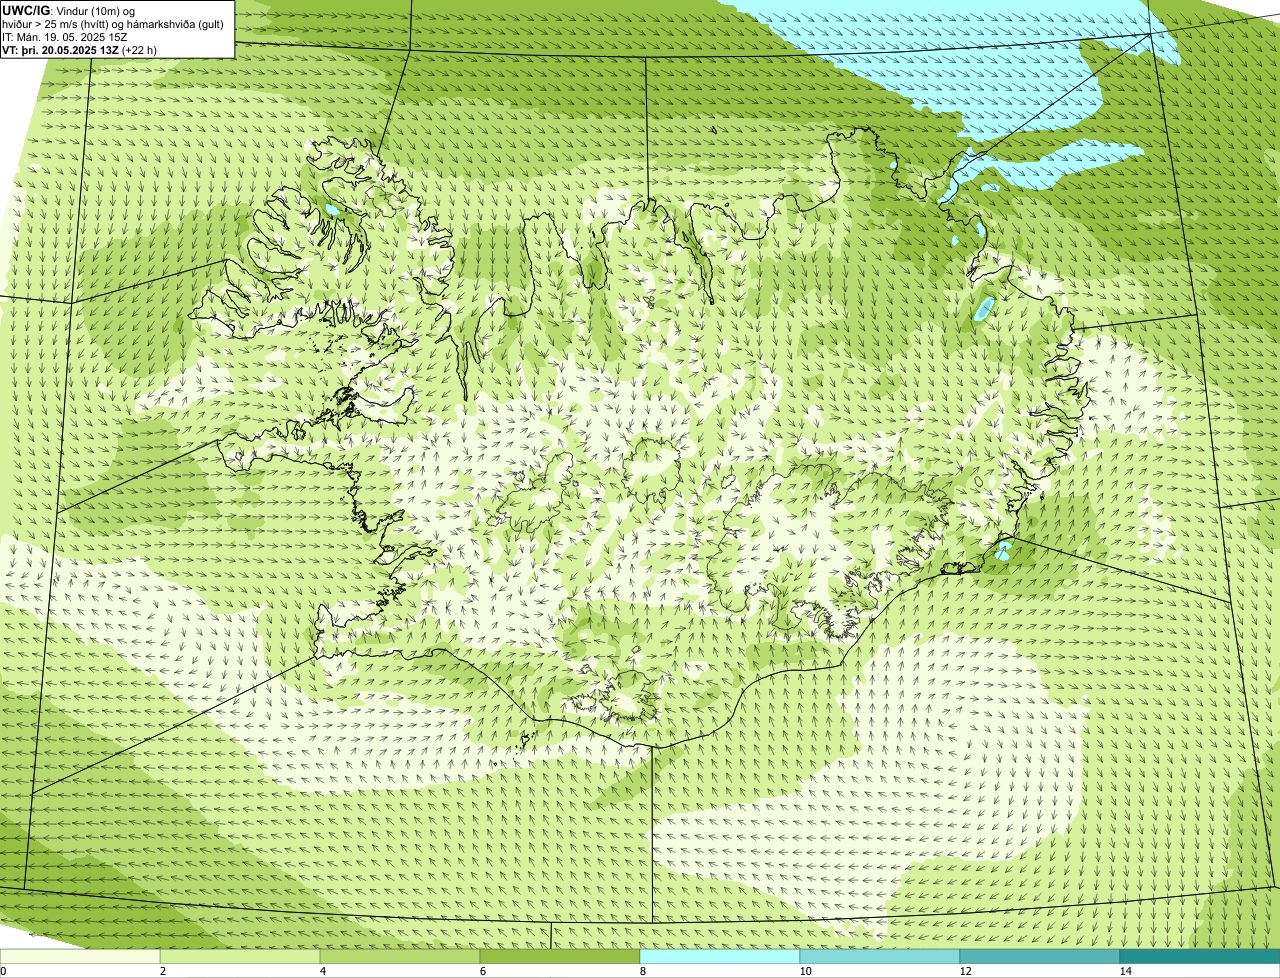Viewport: 1280px width, 978px height.
Task: Click the '6' scale label
Action: pos(482,971)
